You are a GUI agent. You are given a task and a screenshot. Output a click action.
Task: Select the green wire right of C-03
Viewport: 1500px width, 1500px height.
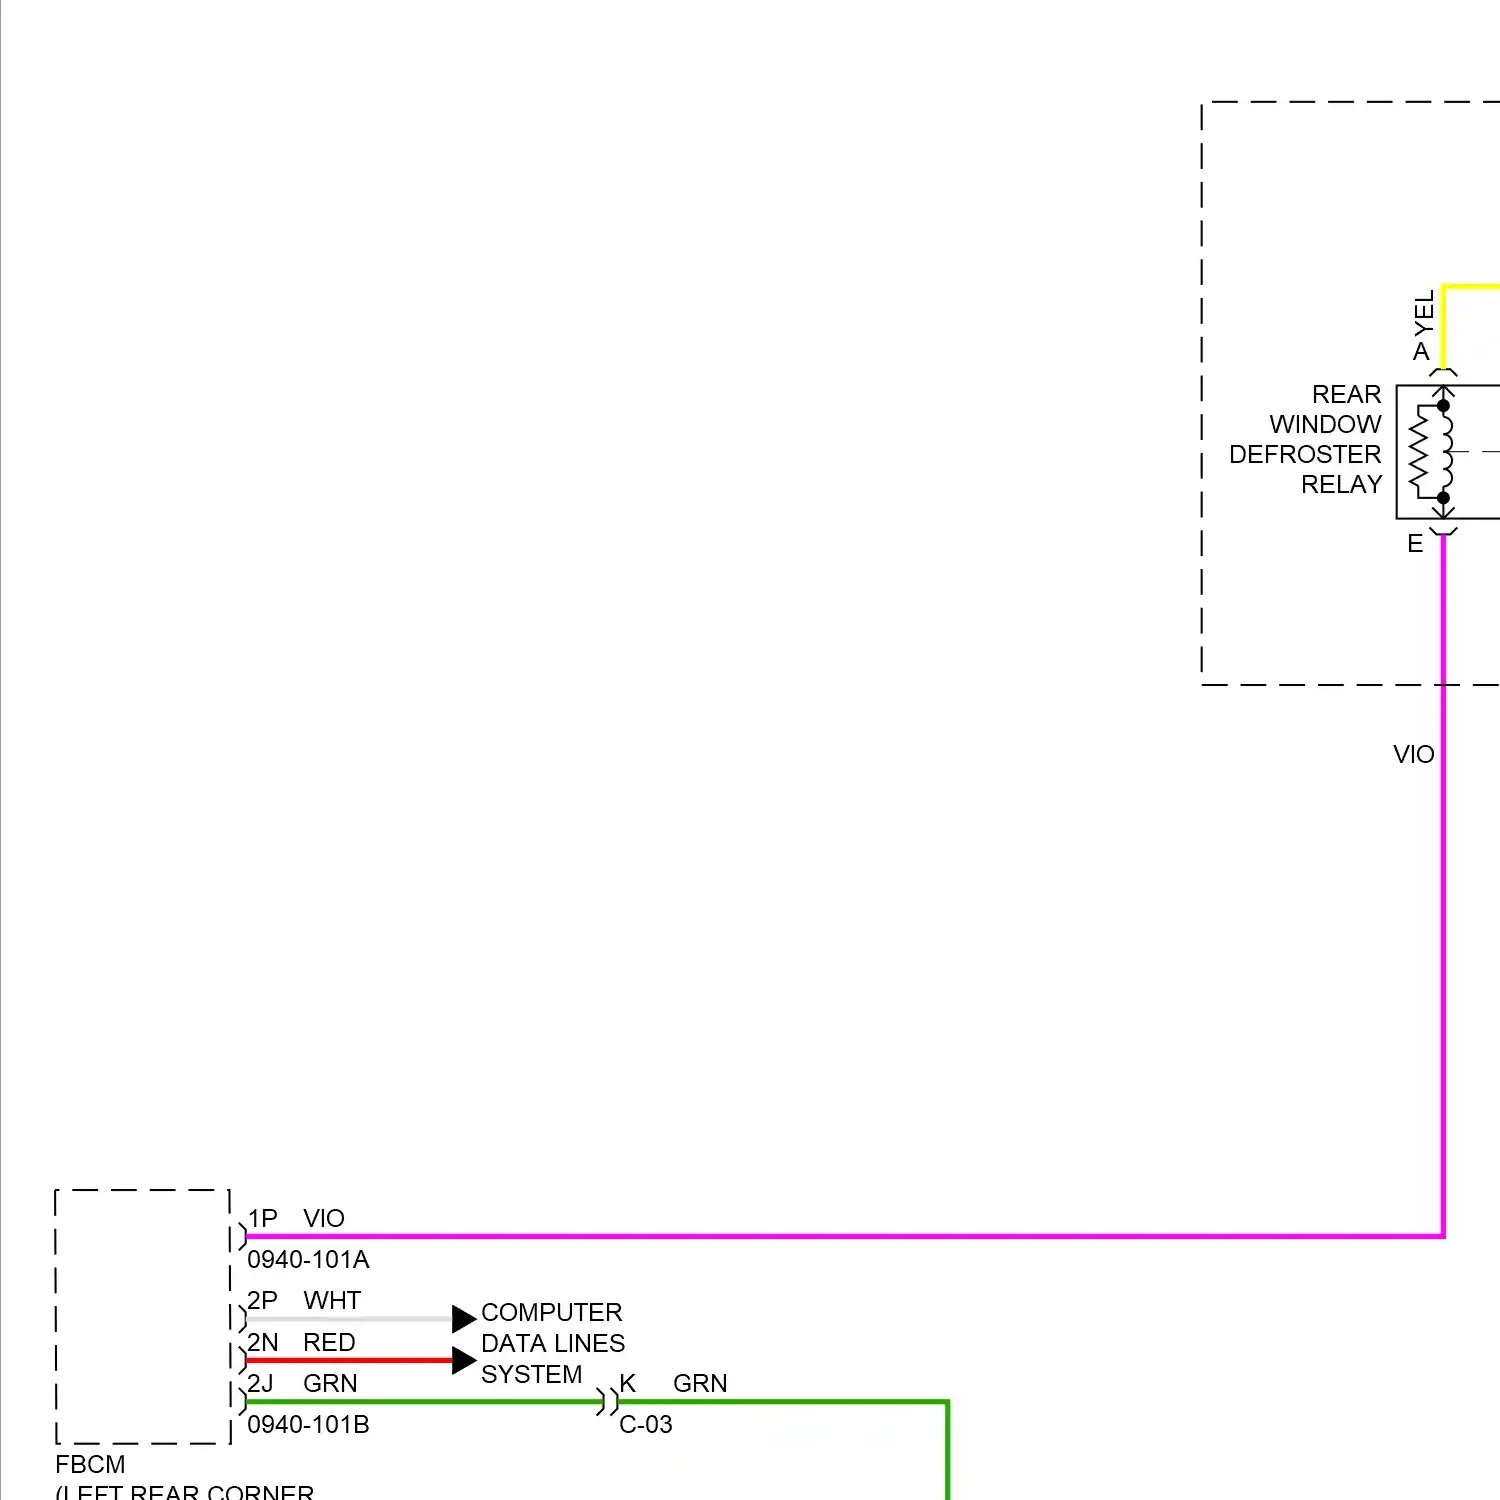click(782, 1401)
